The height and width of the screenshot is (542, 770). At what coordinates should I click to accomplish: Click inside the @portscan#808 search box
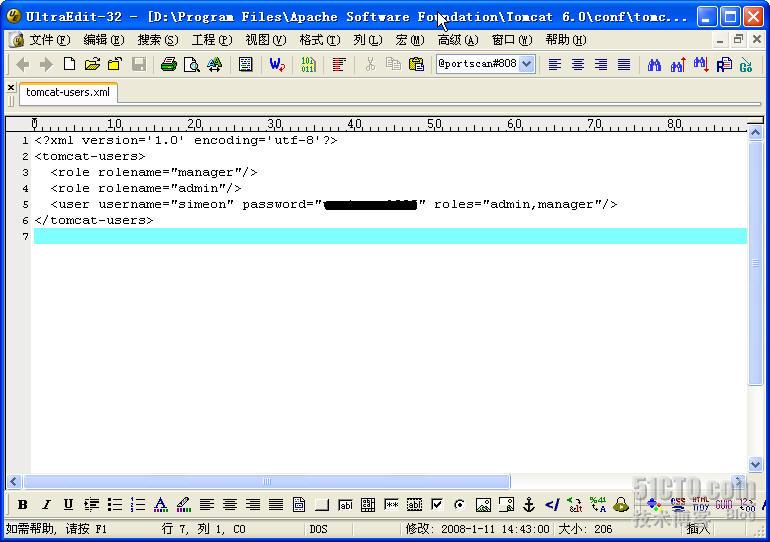477,64
